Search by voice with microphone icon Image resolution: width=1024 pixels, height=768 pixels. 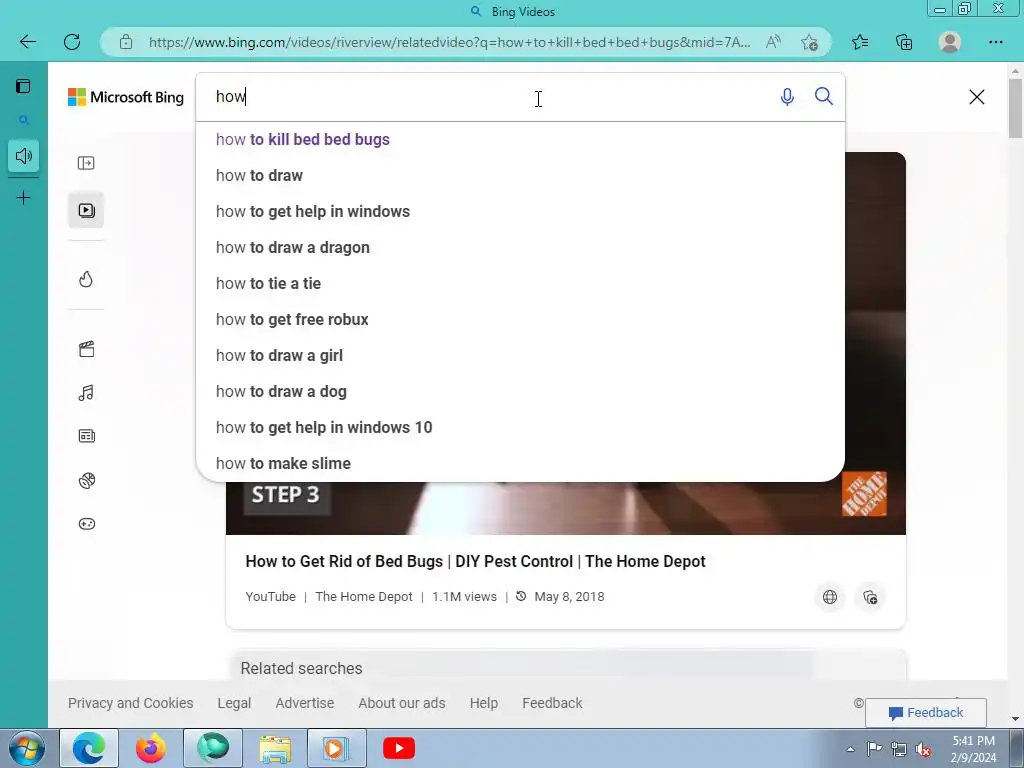point(787,97)
